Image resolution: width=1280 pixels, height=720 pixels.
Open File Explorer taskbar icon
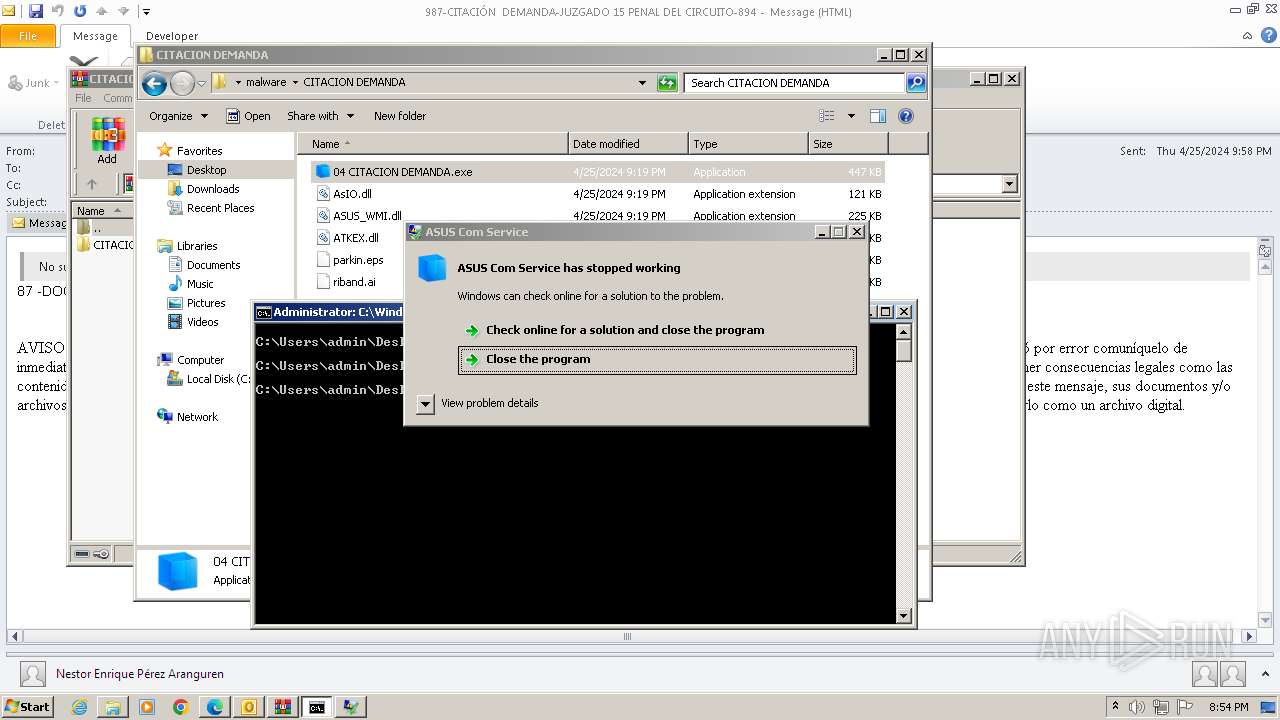click(x=113, y=707)
